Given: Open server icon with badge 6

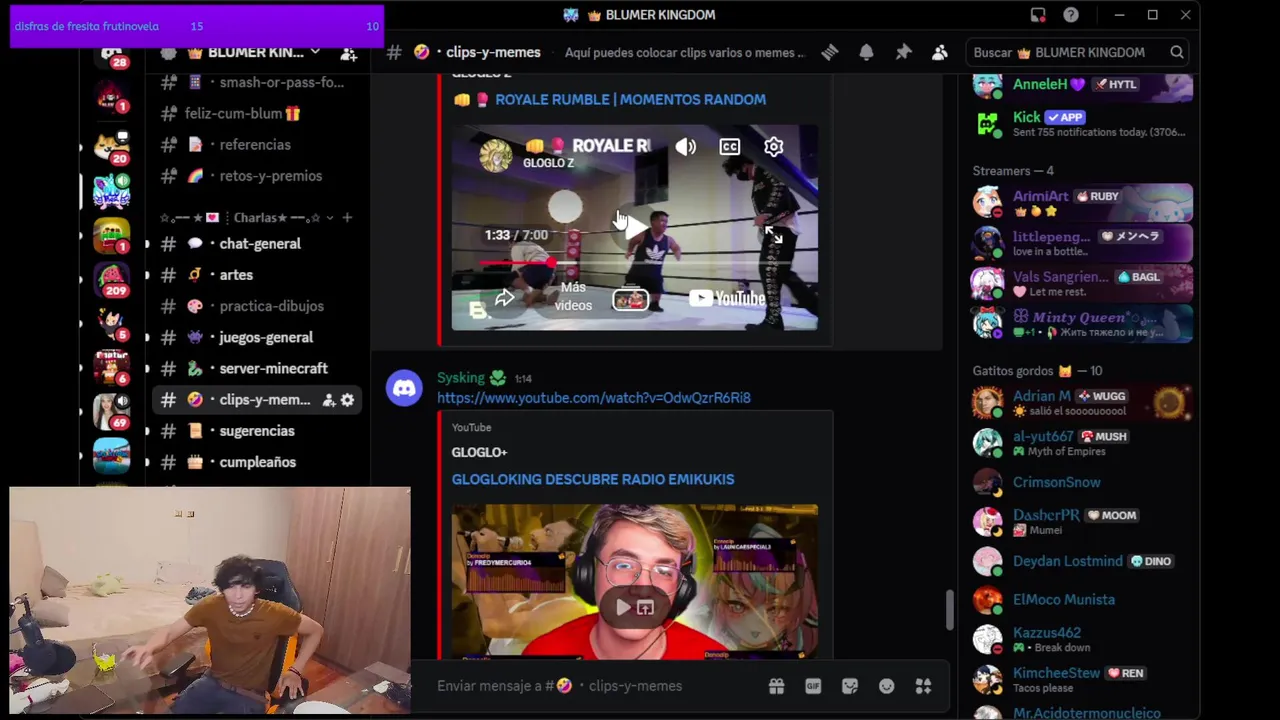Looking at the screenshot, I should pyautogui.click(x=111, y=366).
